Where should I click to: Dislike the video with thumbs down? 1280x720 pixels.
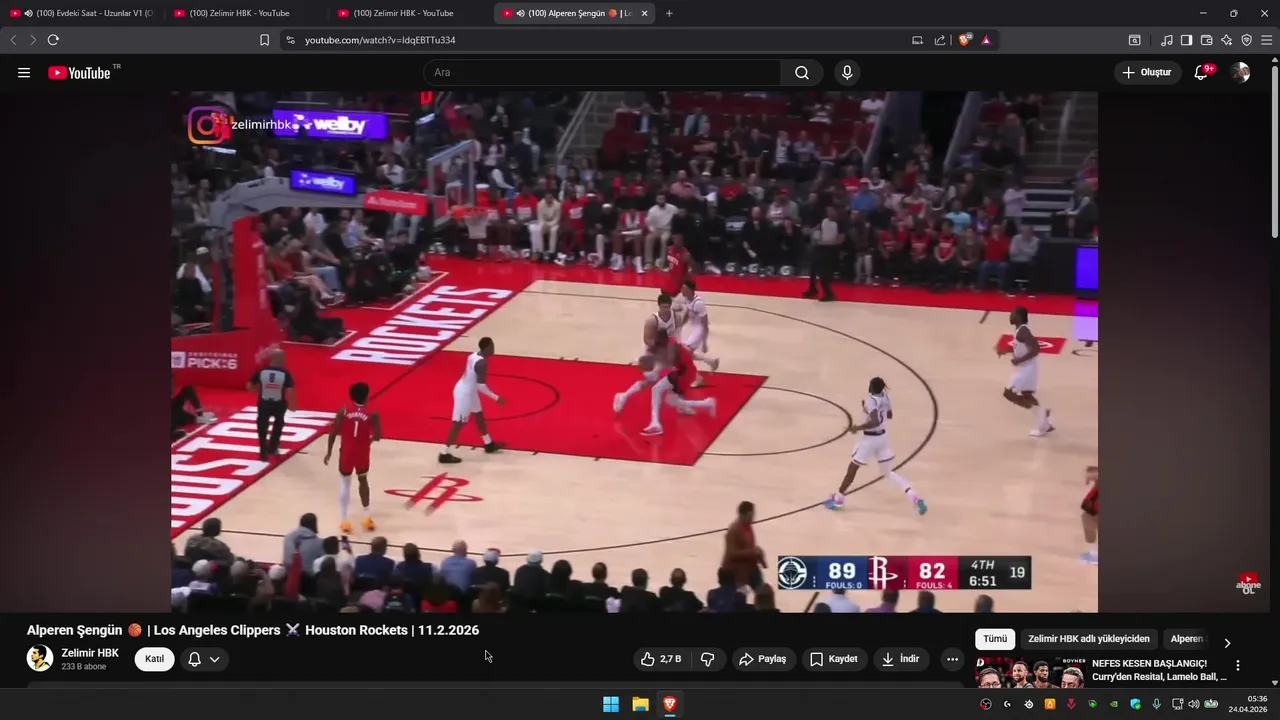click(x=707, y=659)
